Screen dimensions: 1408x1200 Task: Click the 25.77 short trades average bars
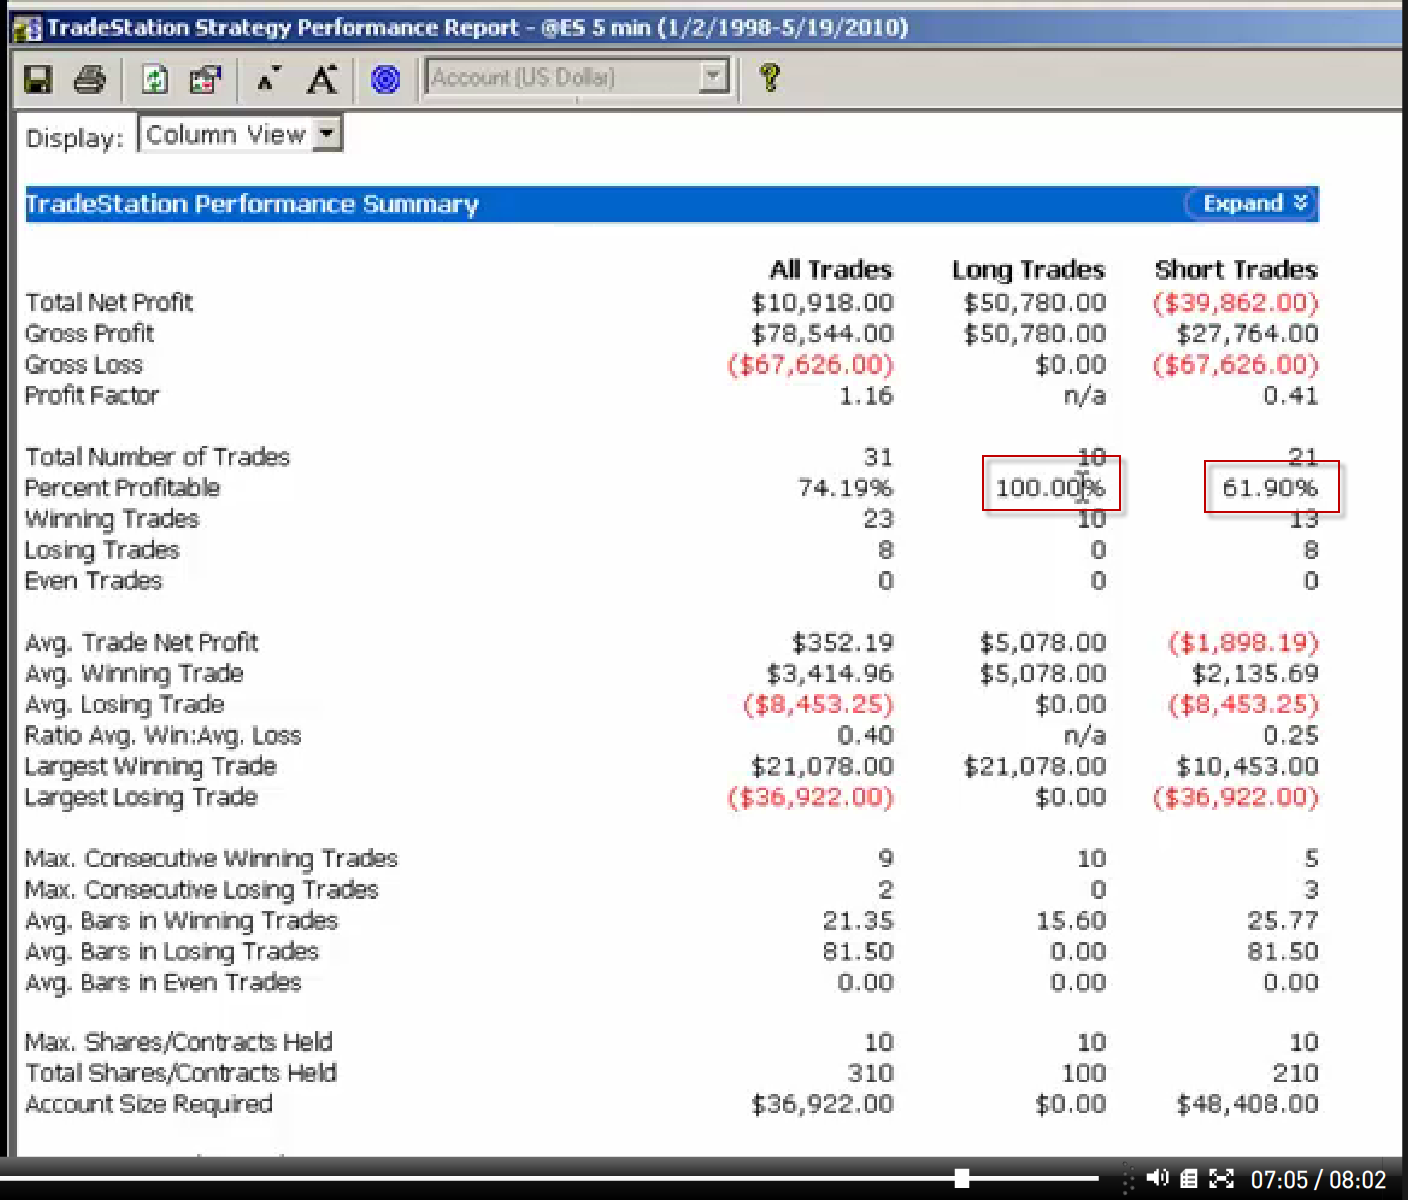click(x=1283, y=920)
